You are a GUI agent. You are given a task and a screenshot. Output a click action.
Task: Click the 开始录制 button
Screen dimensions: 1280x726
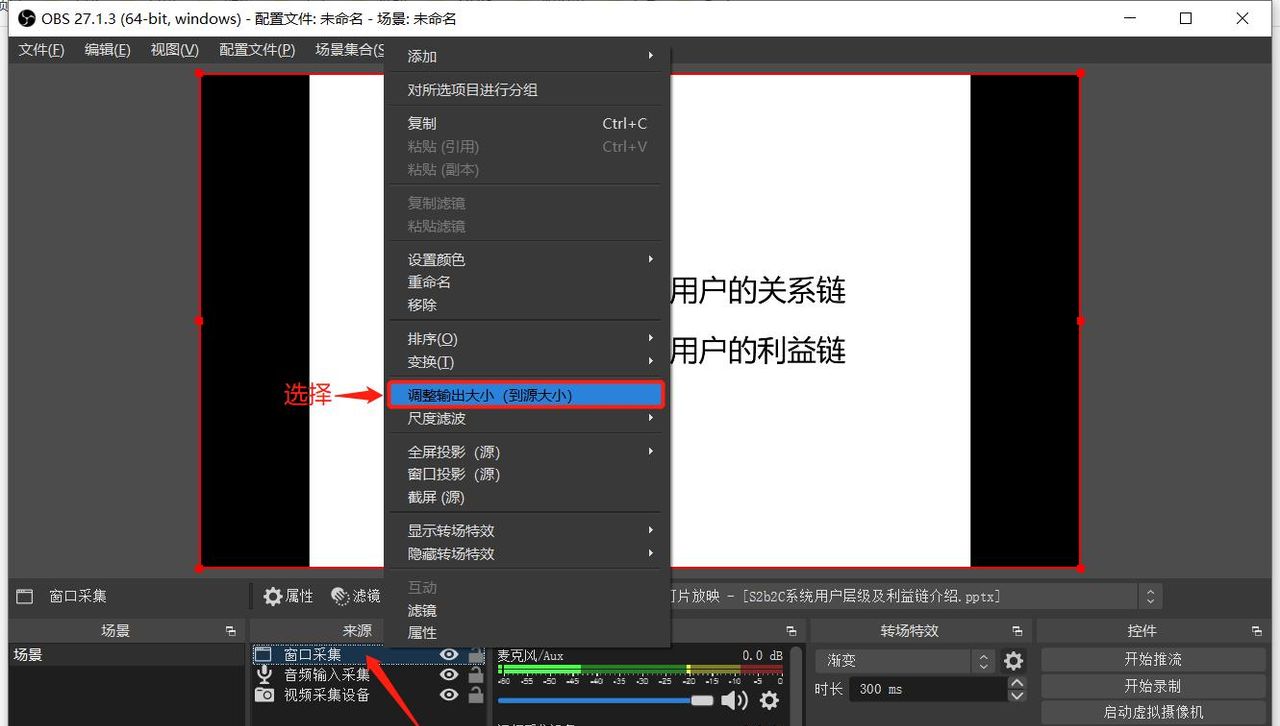click(1152, 686)
